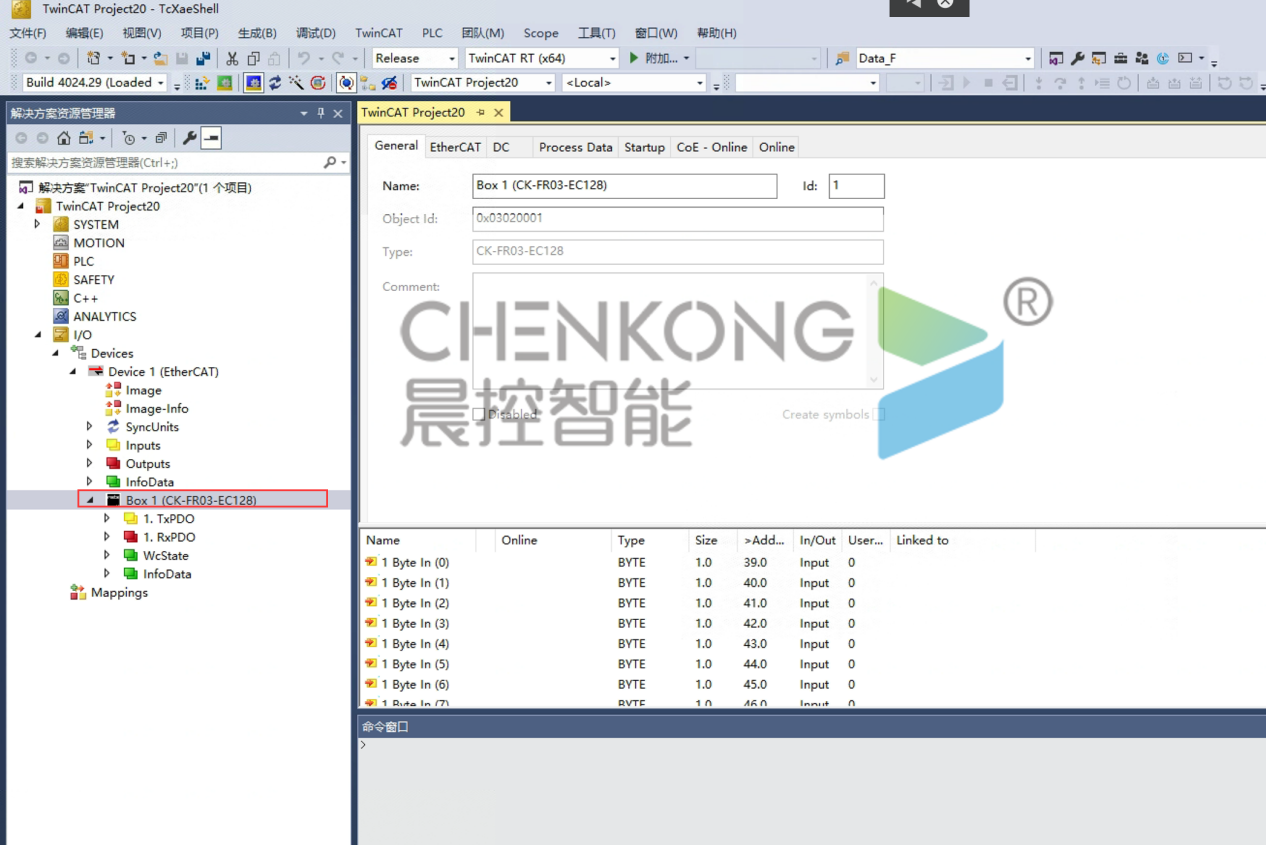This screenshot has height=845, width=1266.
Task: Click the Home icon in Solution Explorer
Action: [x=64, y=138]
